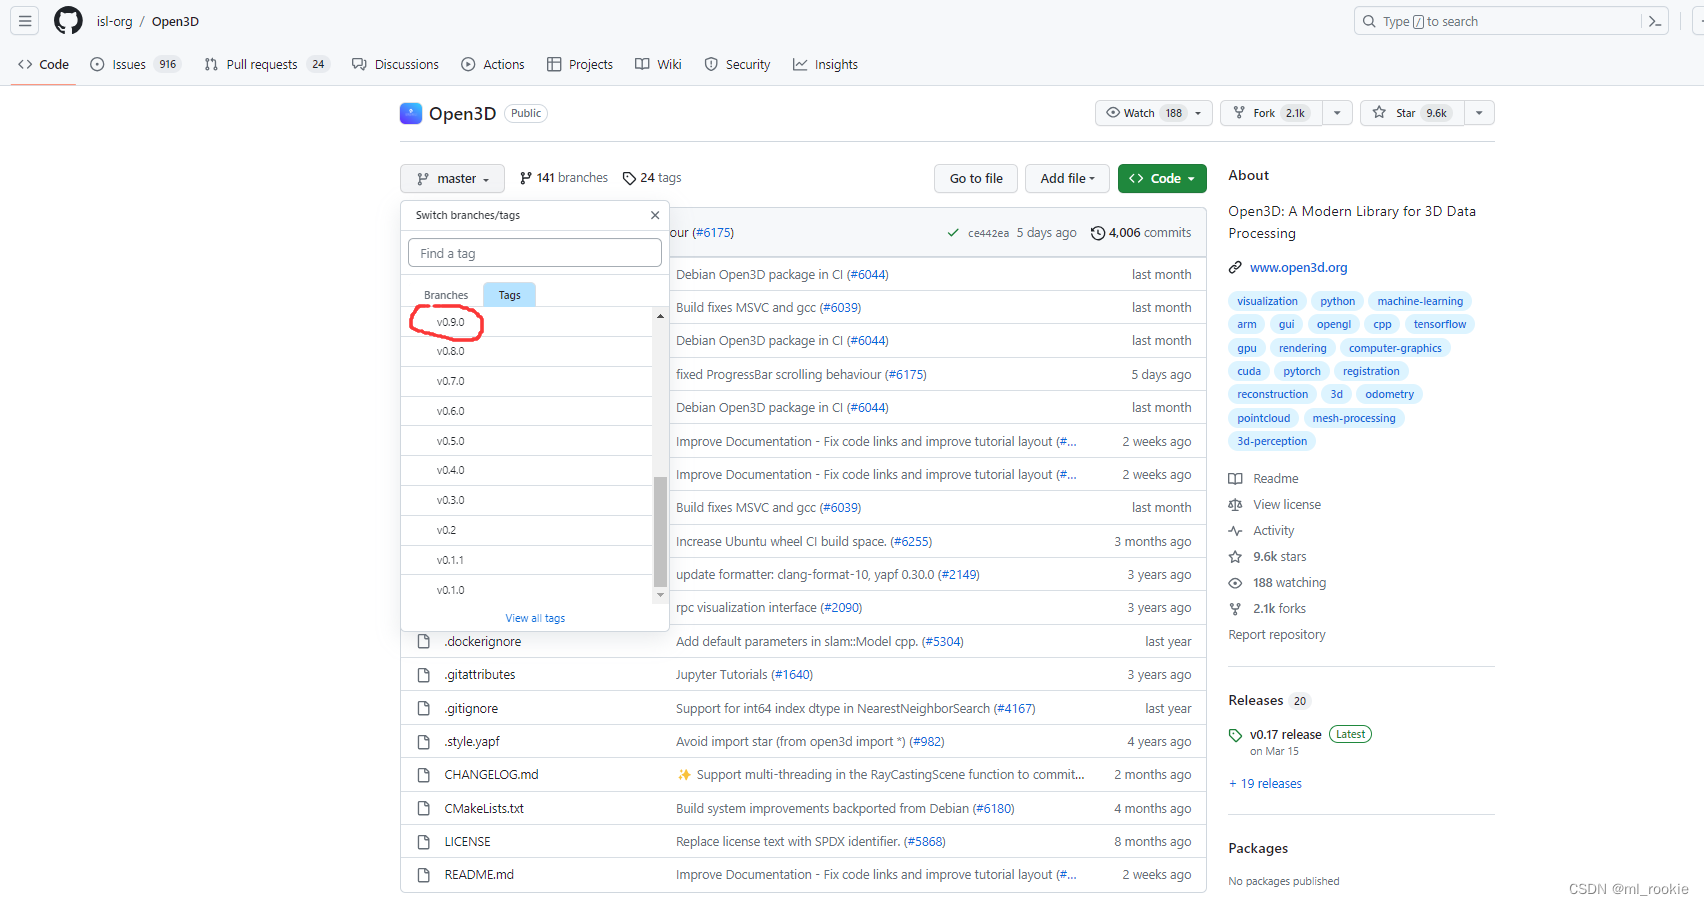1704x905 pixels.
Task: Click the tag list scrollbar thumb
Action: tap(660, 532)
